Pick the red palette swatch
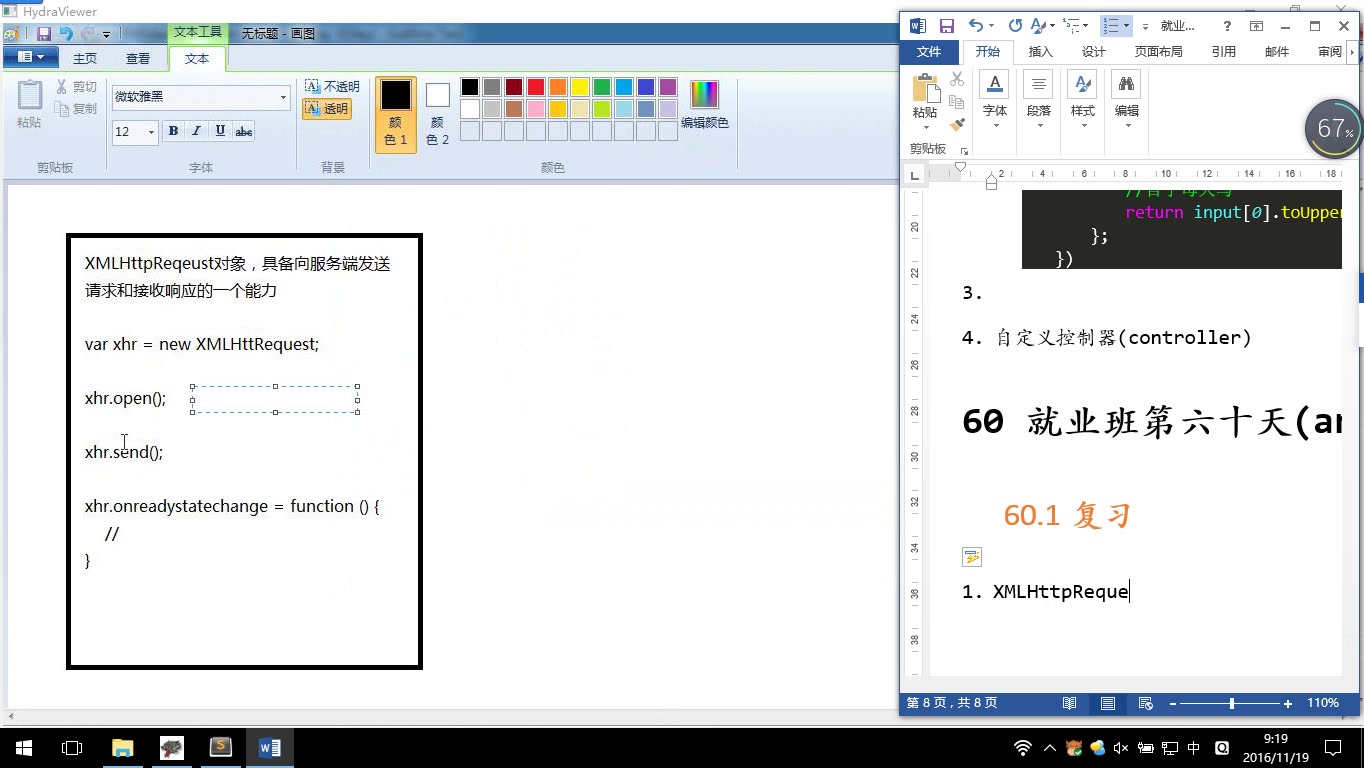 (x=536, y=87)
